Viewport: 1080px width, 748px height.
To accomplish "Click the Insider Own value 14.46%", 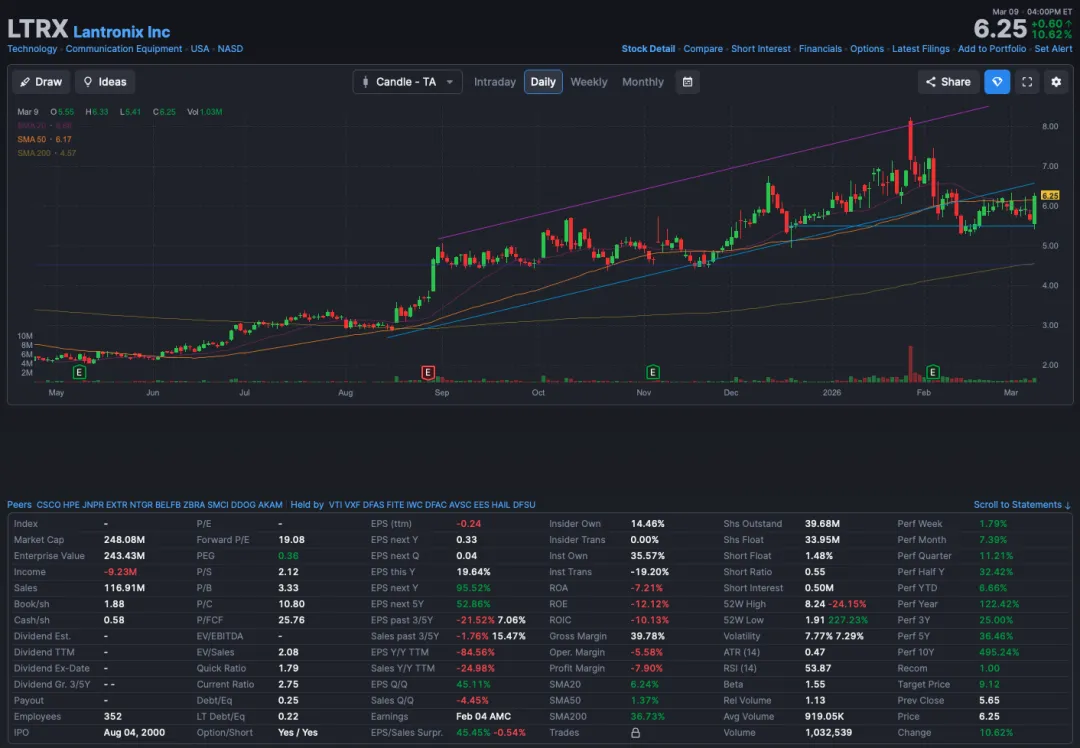I will (648, 524).
